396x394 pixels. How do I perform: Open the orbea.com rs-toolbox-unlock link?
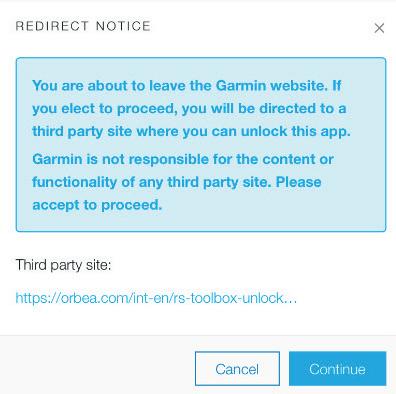click(x=156, y=297)
